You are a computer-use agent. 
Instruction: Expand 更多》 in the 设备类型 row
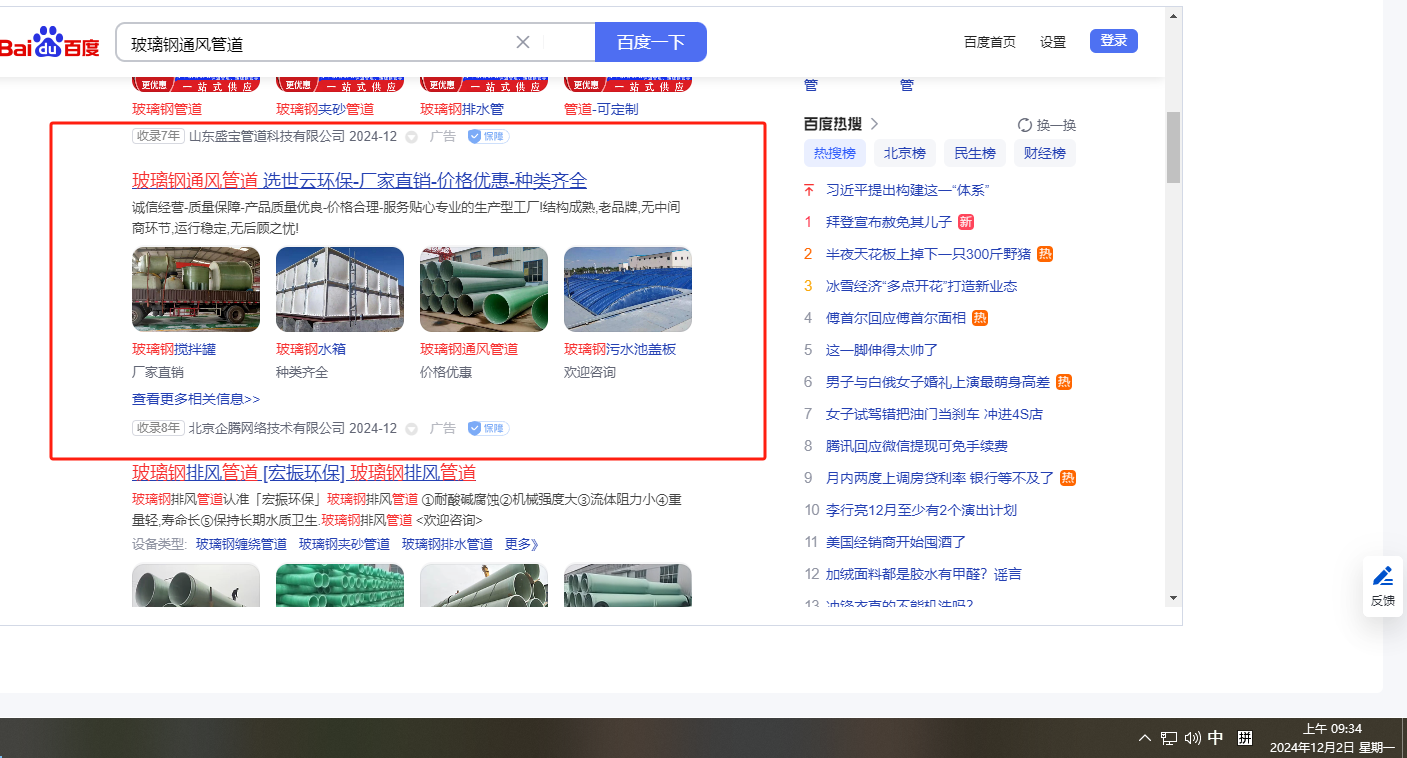click(521, 544)
